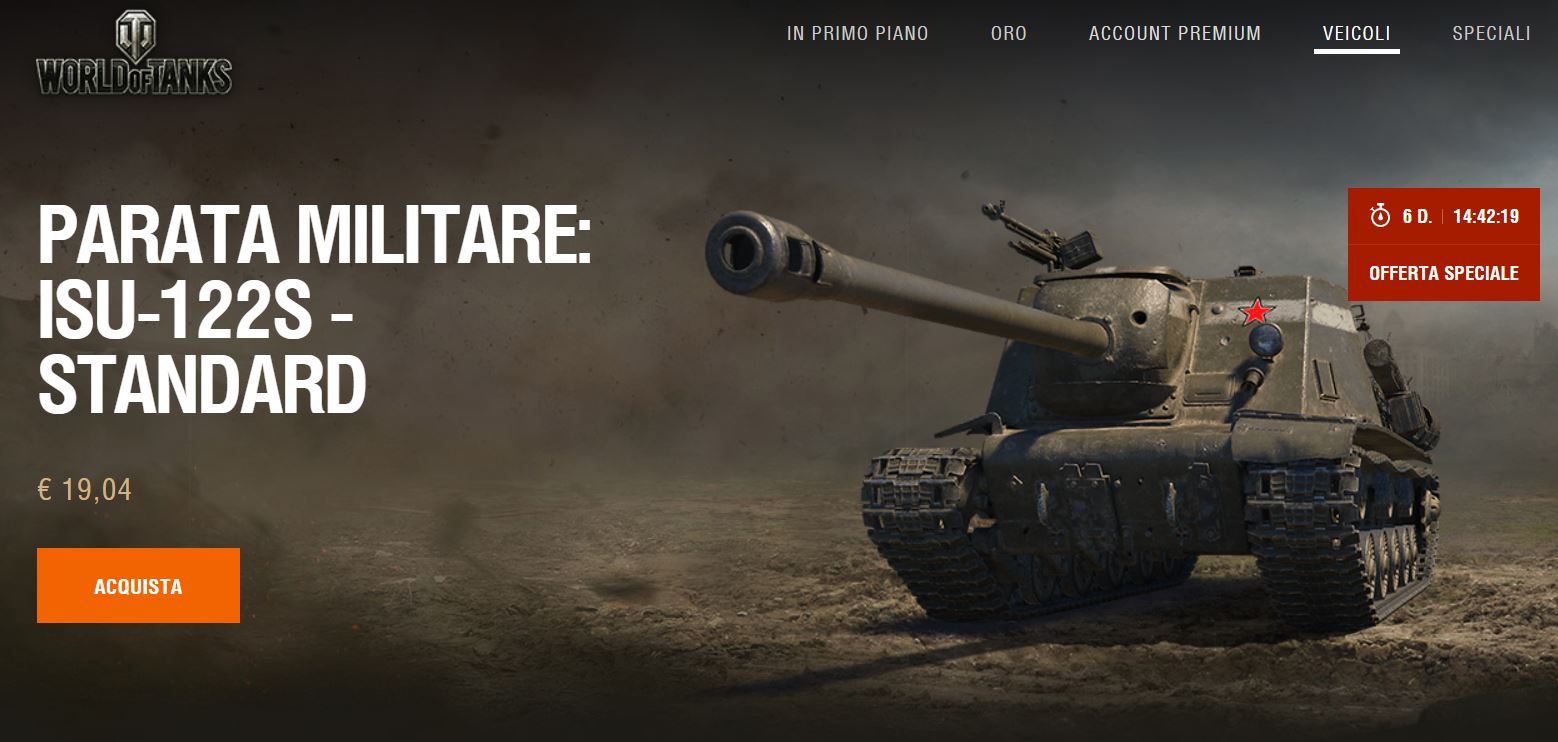Click the white underline beneath Veicoli
Viewport: 1558px width, 742px height.
(x=1357, y=51)
